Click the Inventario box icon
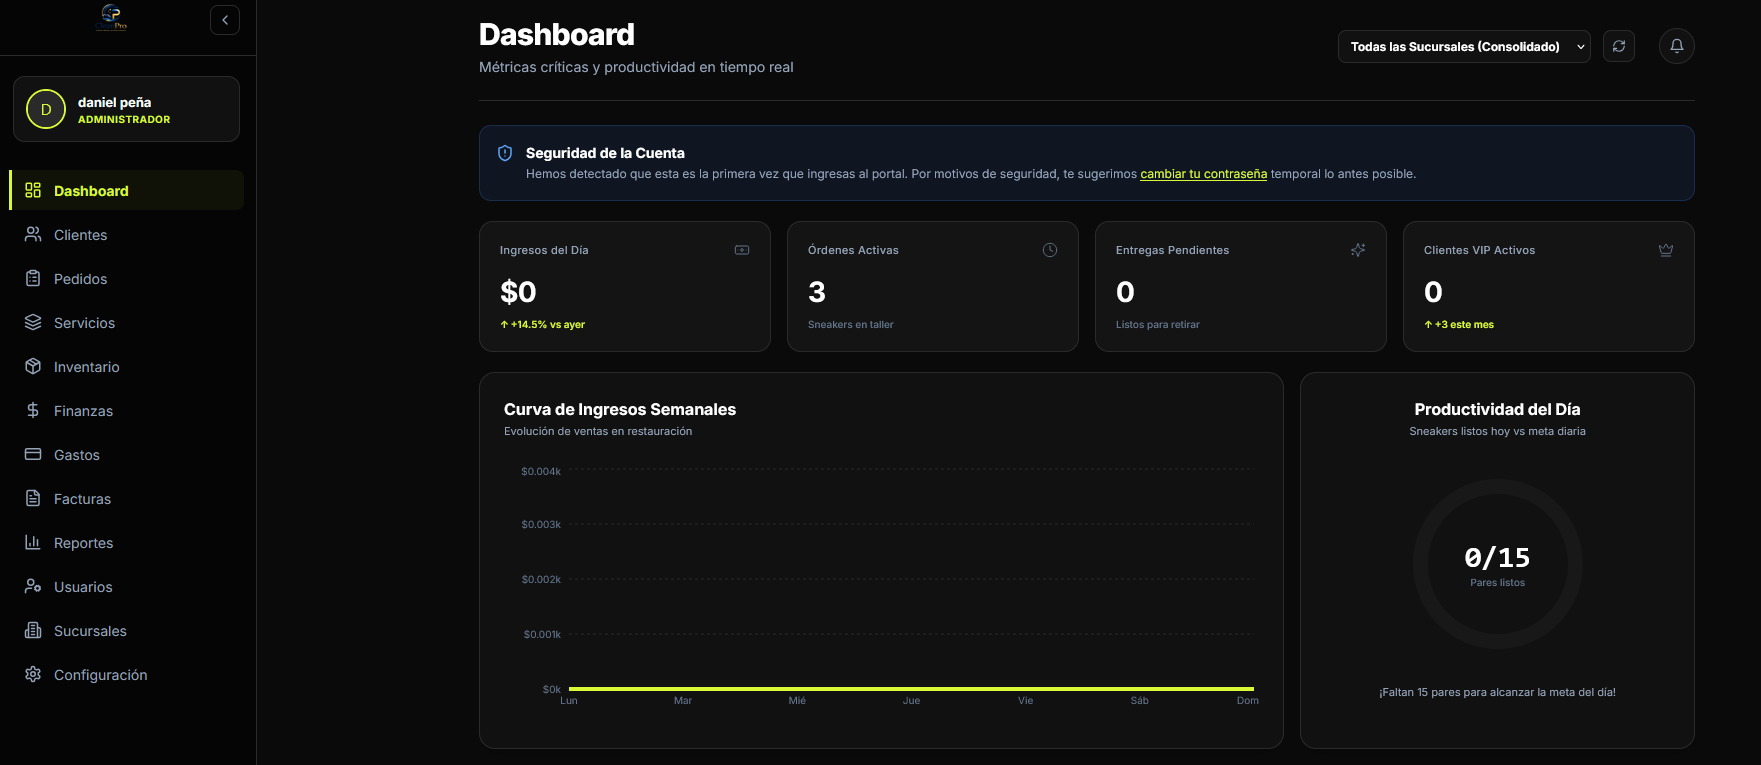This screenshot has height=765, width=1761. (x=33, y=366)
